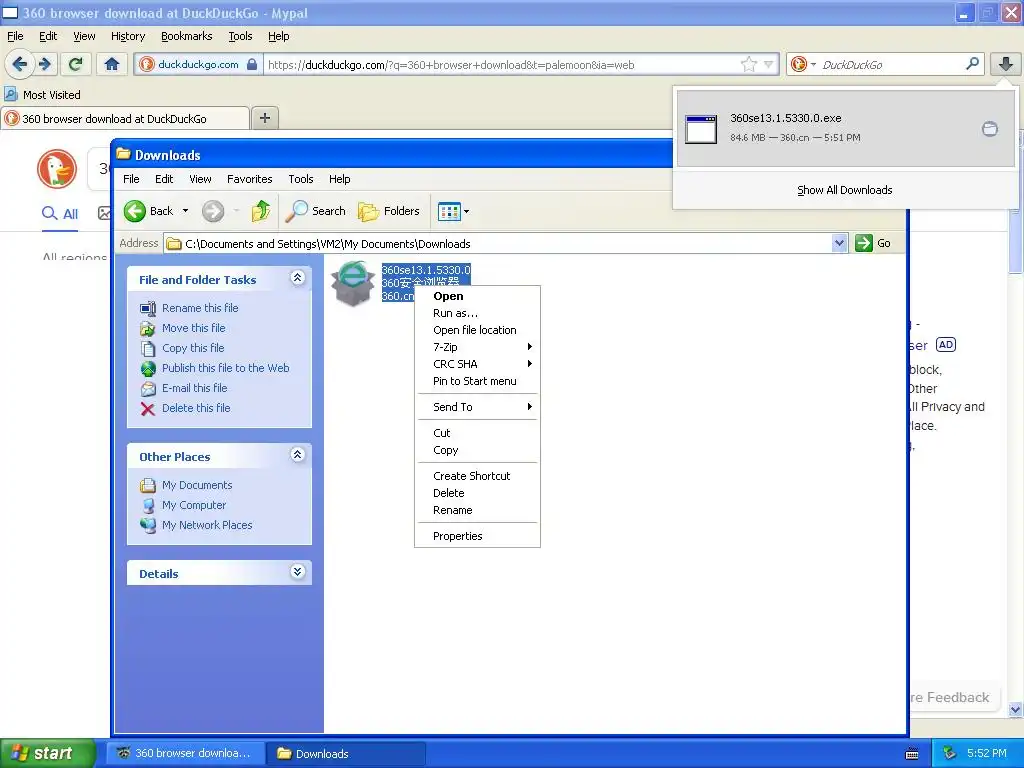Choose Open in the context menu

pyautogui.click(x=477, y=296)
